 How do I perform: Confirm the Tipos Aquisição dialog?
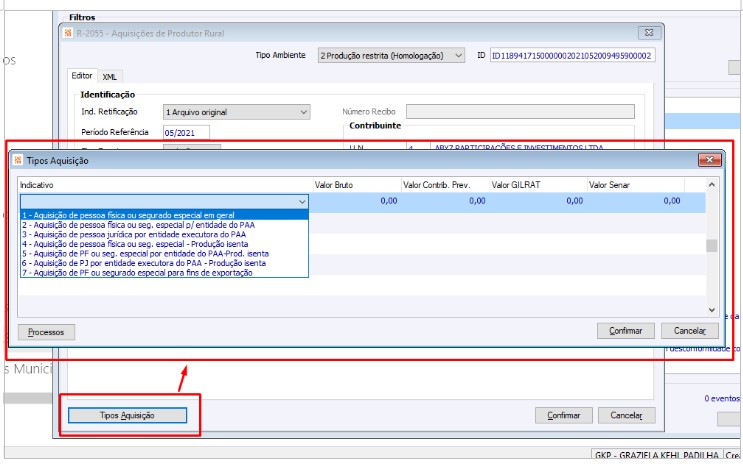(625, 331)
